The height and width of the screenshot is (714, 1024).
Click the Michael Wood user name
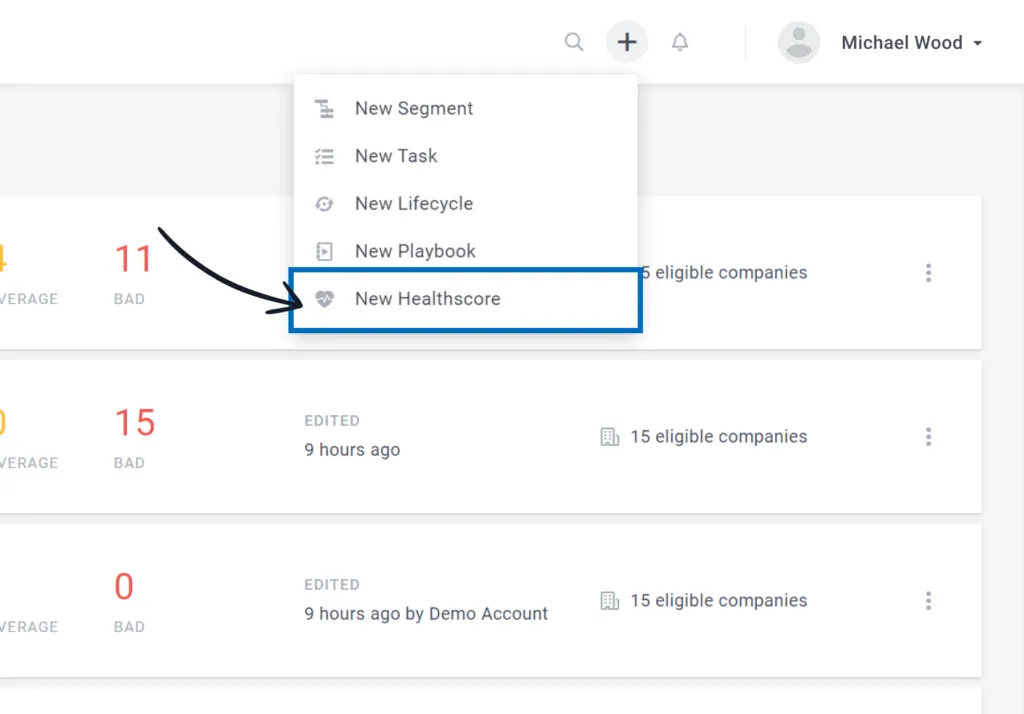pyautogui.click(x=902, y=43)
